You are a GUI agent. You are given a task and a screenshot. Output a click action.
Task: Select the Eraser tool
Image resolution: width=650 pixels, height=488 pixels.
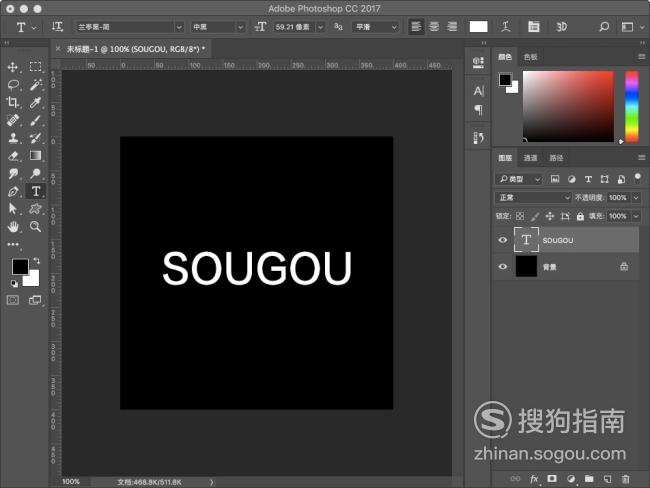pyautogui.click(x=13, y=156)
